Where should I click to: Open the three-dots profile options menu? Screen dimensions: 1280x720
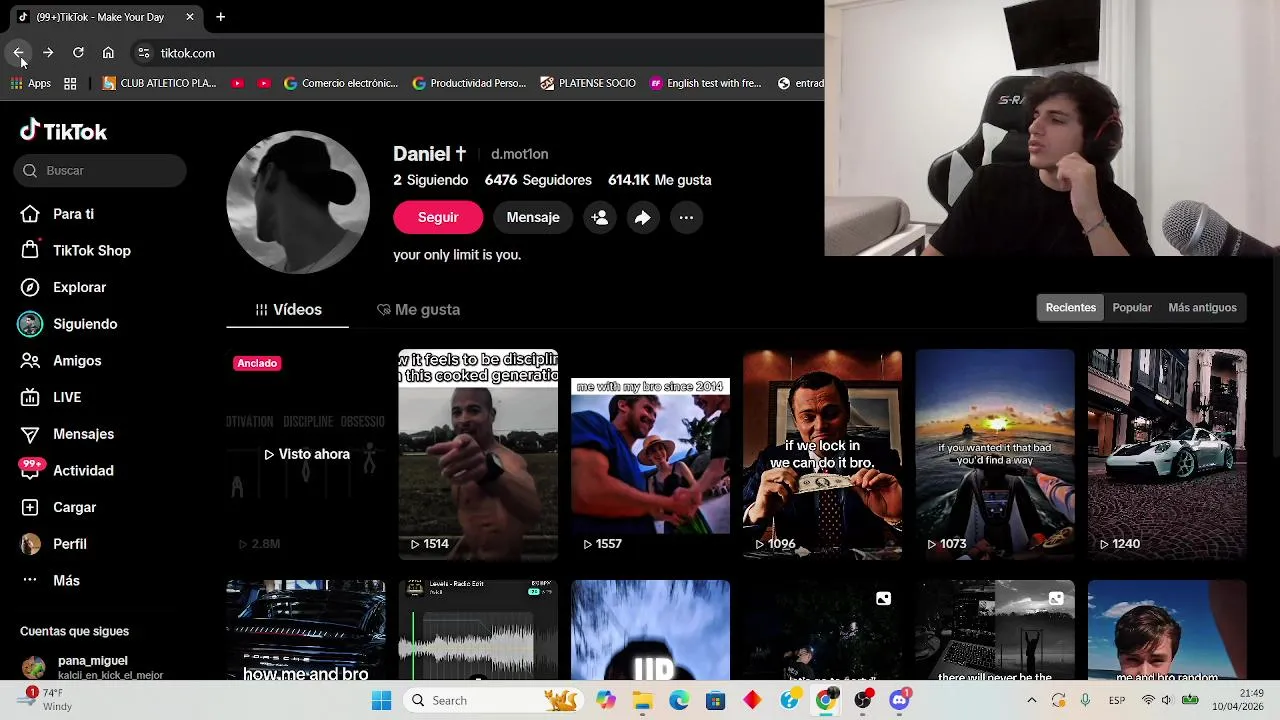(686, 217)
